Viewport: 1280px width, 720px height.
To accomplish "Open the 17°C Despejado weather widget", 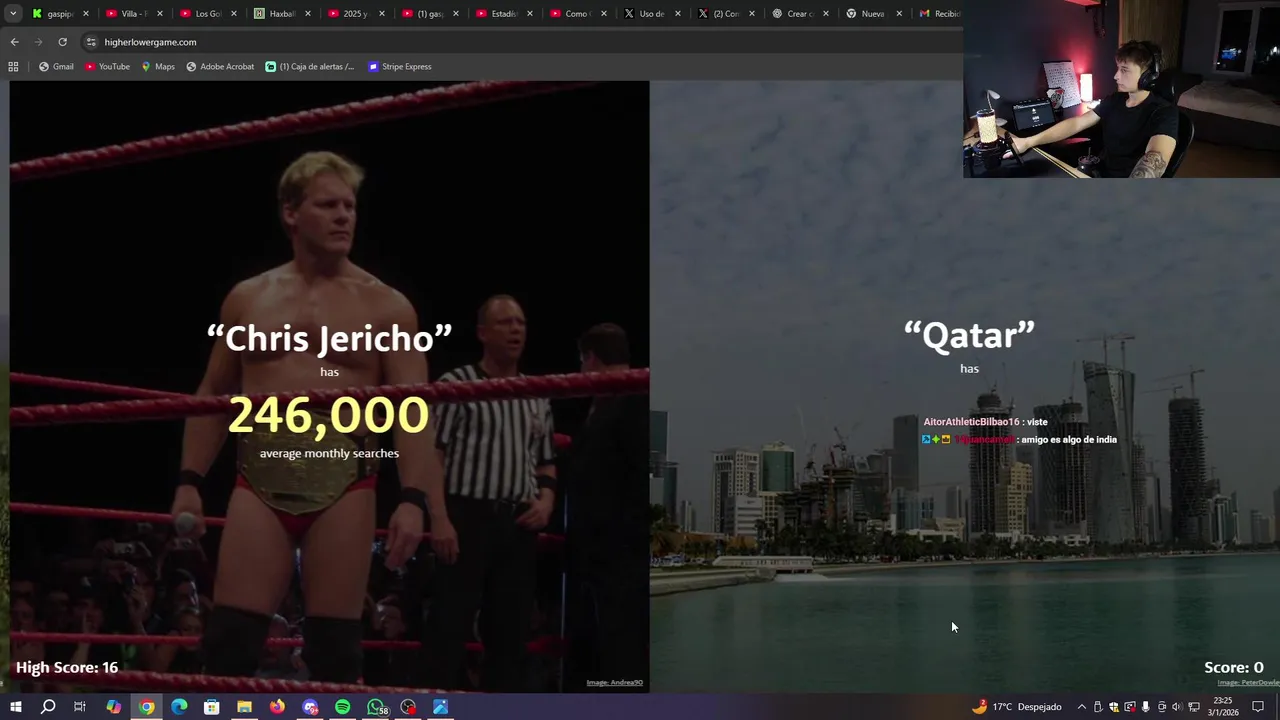I will click(x=1016, y=707).
